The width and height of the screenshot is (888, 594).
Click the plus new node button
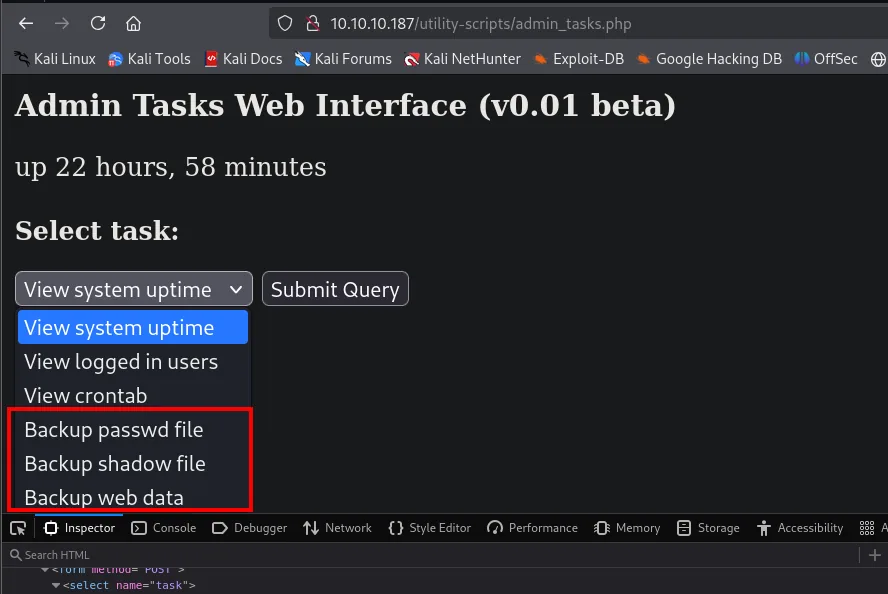pos(874,555)
